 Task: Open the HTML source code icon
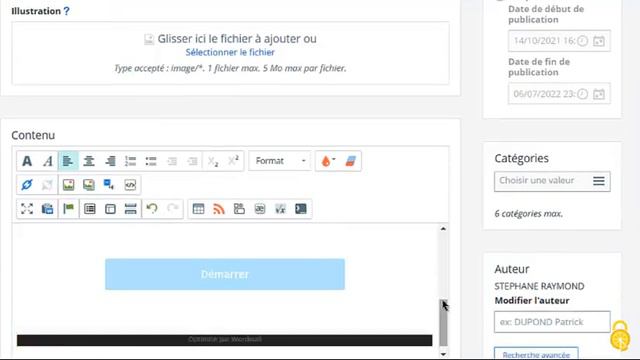pyautogui.click(x=130, y=184)
